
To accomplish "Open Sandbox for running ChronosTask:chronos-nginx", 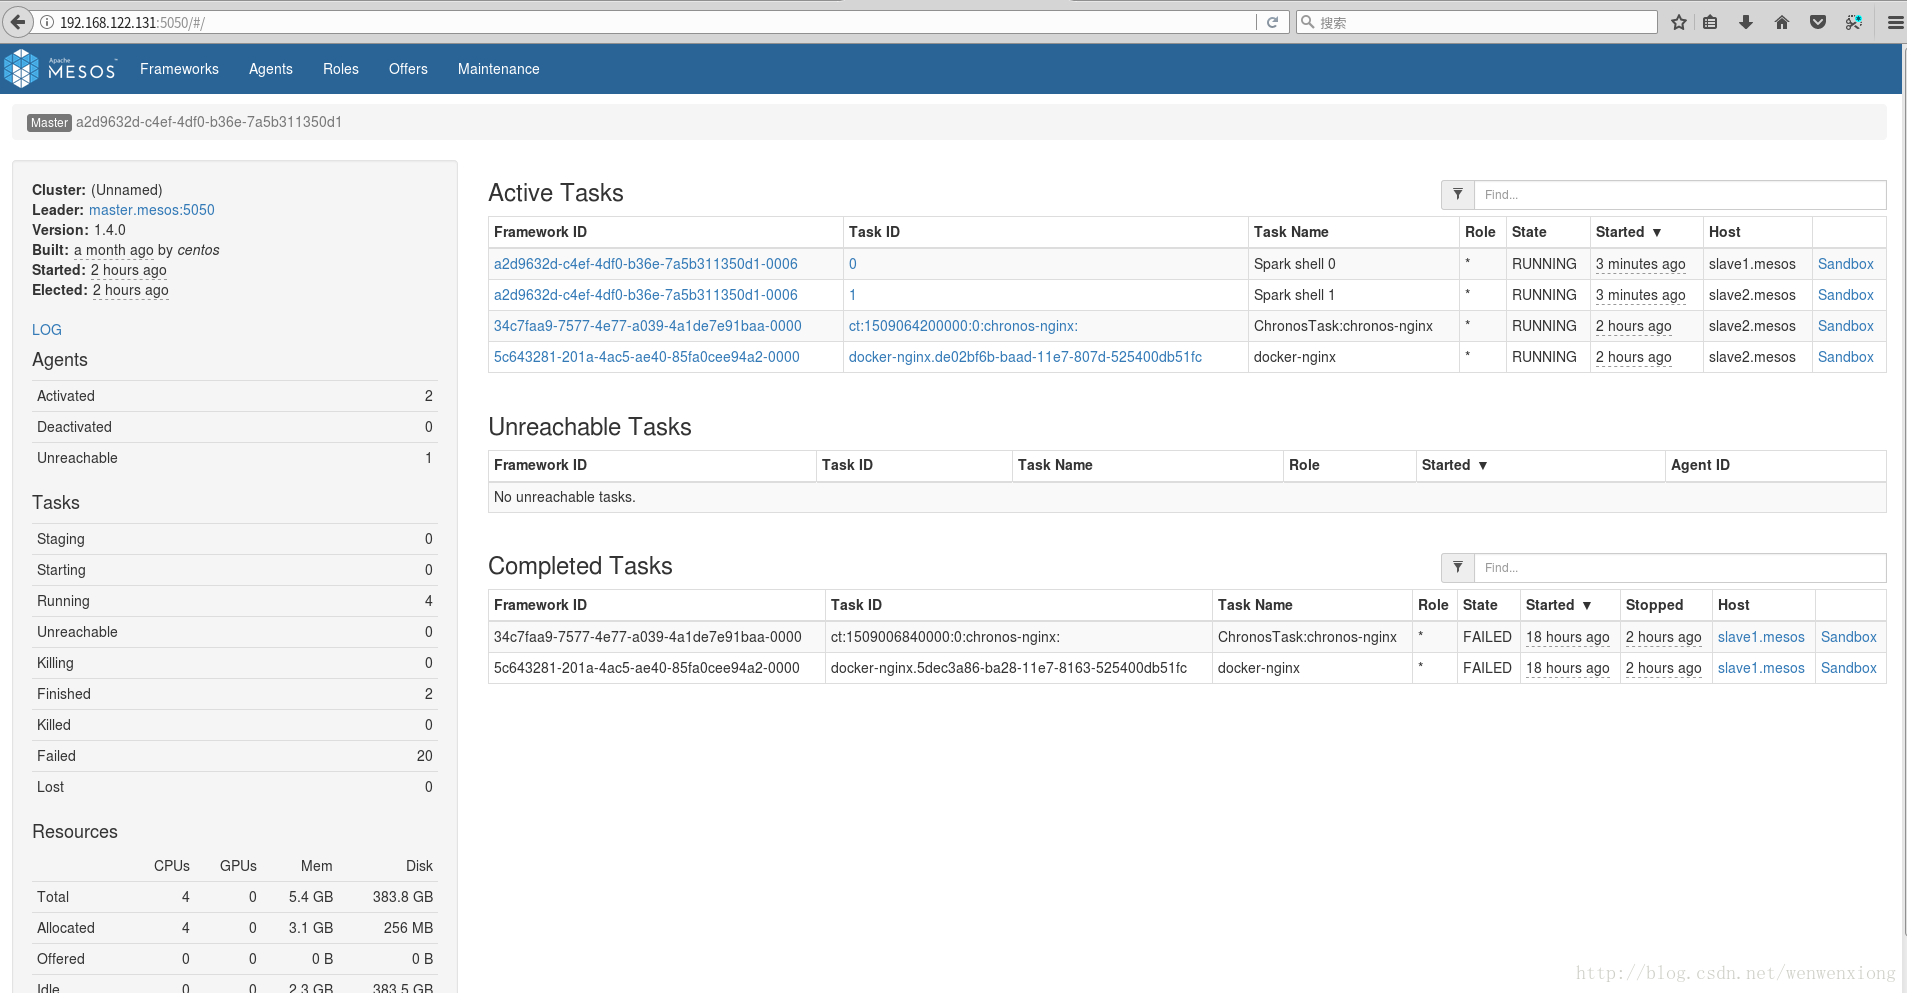I will point(1845,326).
